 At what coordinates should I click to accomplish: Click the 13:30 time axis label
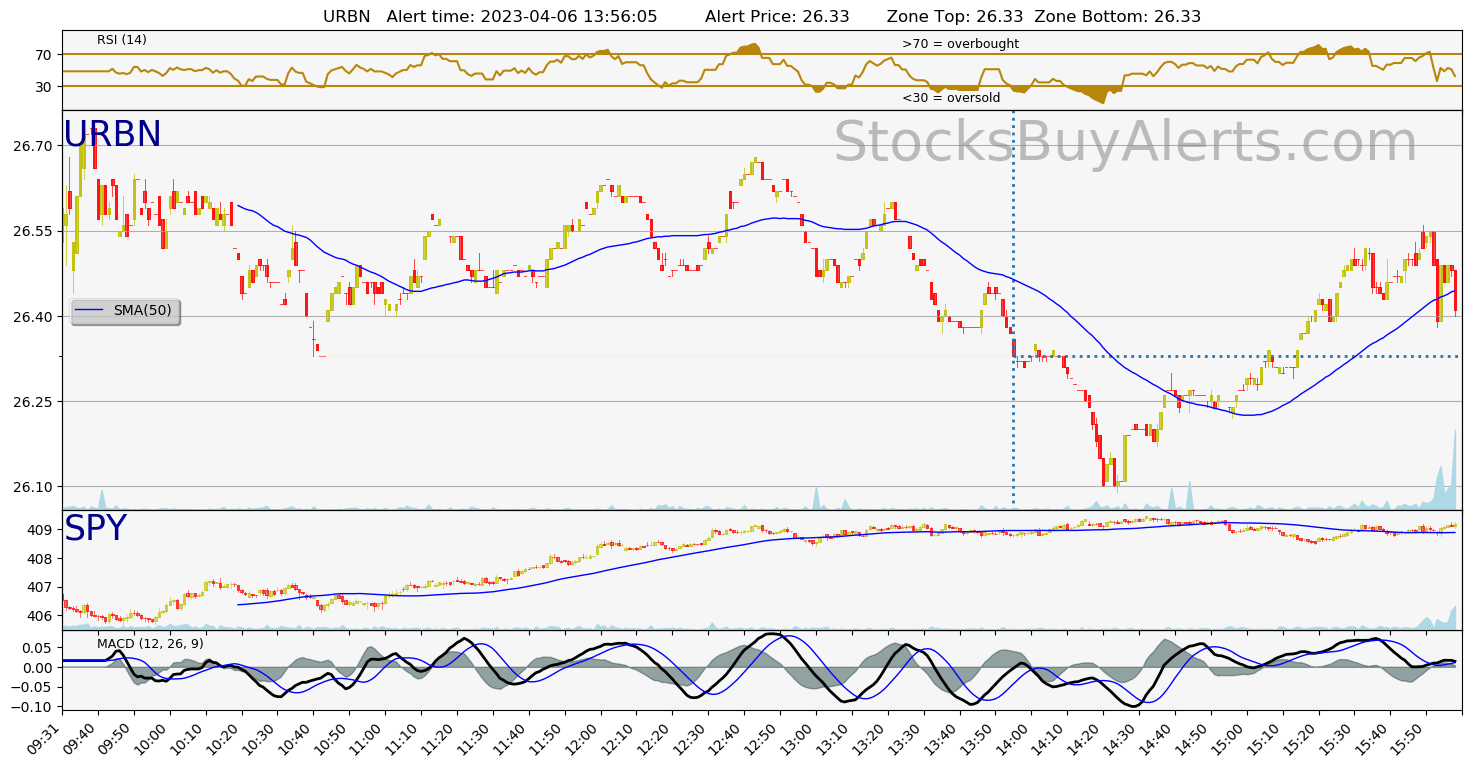point(905,742)
